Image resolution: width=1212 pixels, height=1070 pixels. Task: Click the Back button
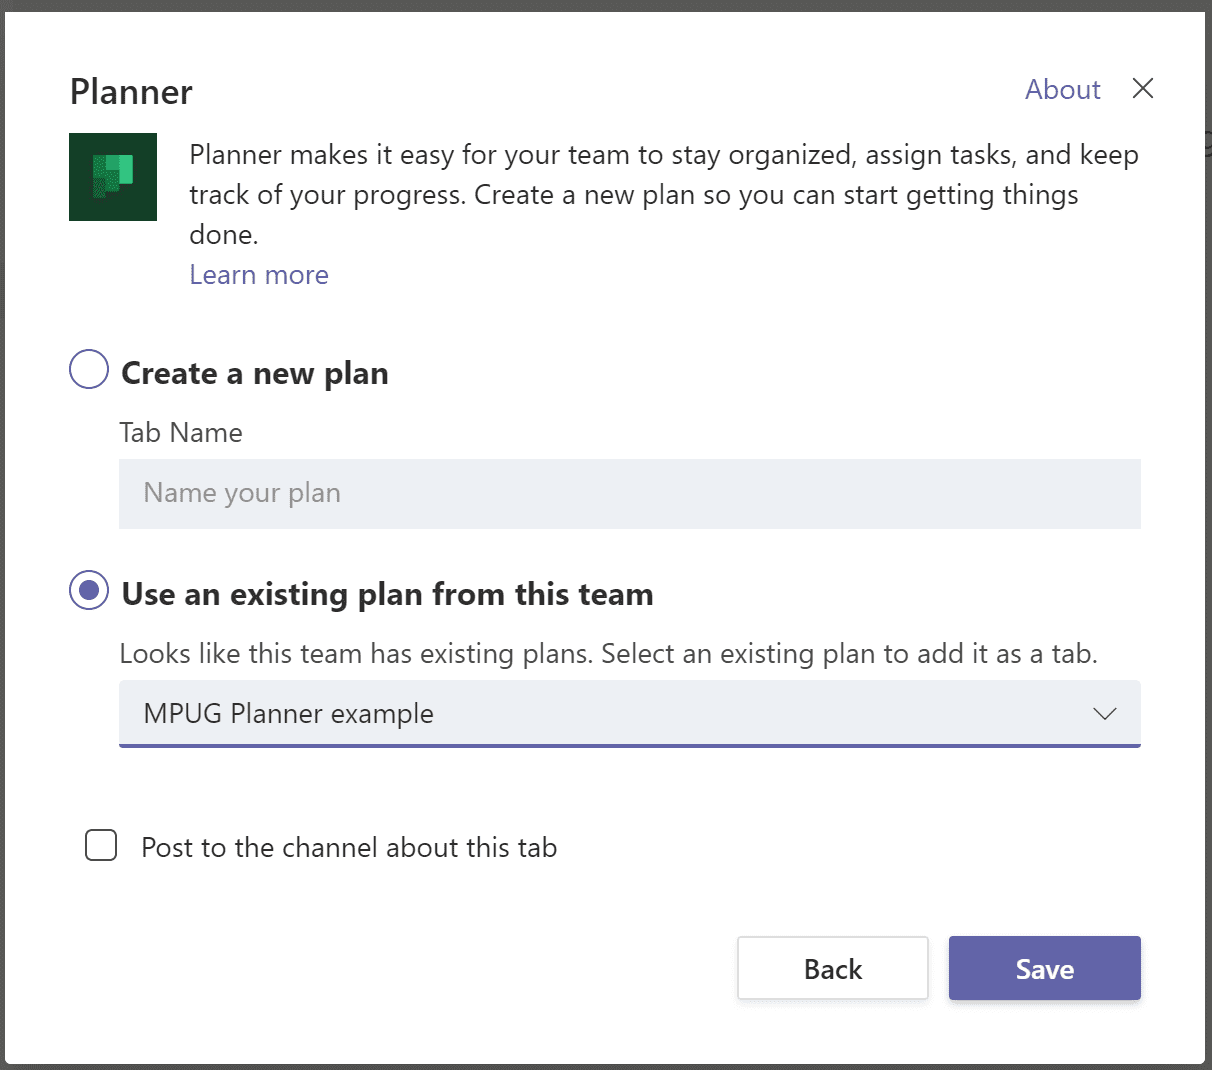click(x=833, y=968)
